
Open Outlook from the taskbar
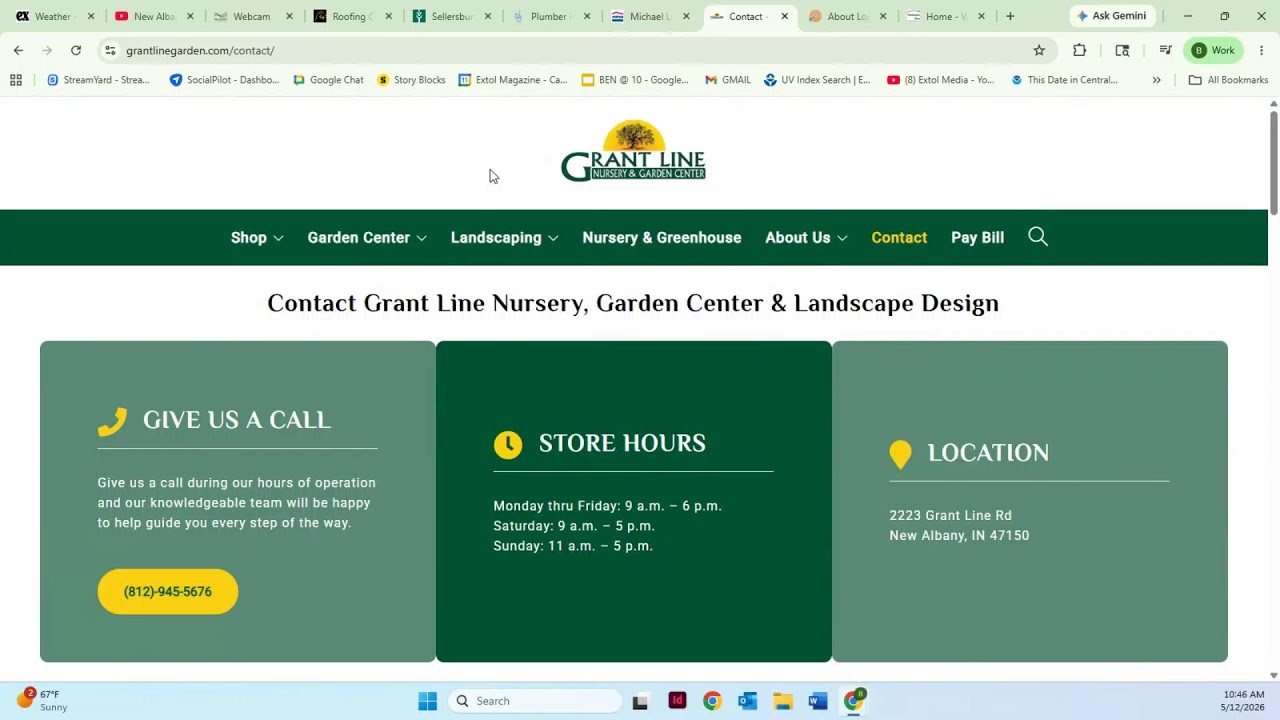[747, 701]
